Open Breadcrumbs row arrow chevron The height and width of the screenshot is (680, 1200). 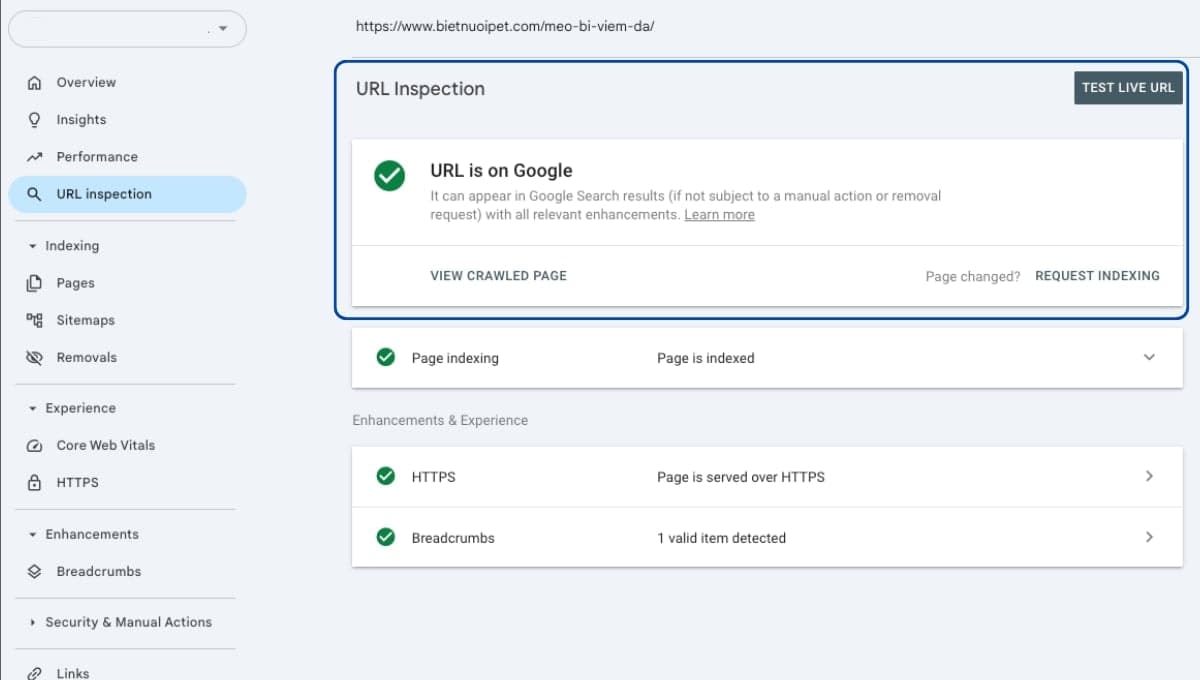(x=1149, y=537)
